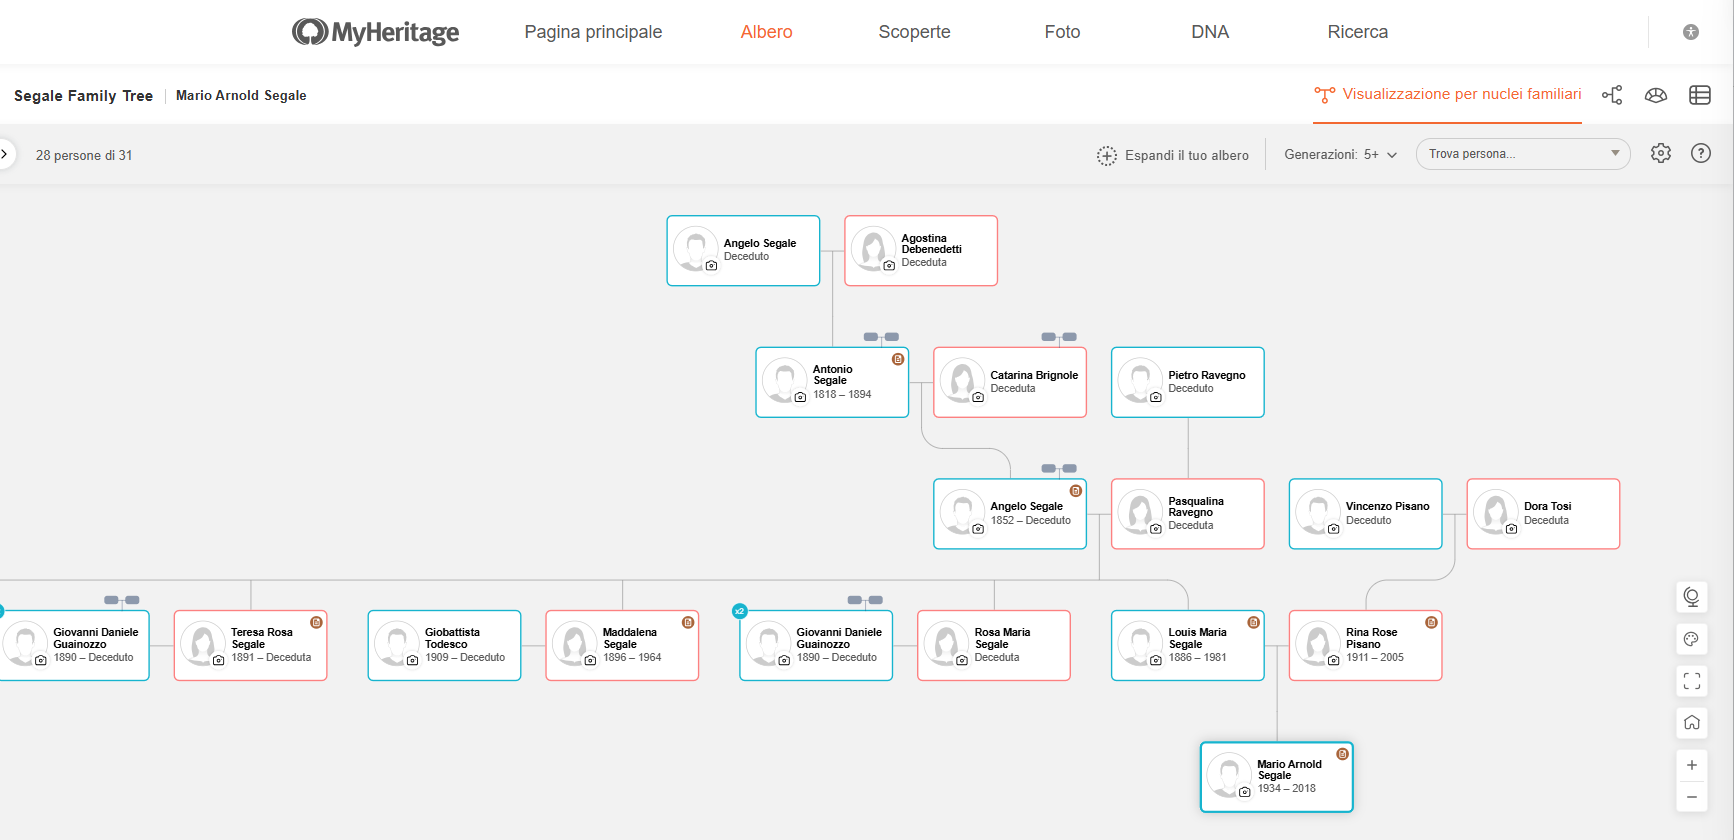Open accessibility icon in top bar
1734x840 pixels.
1691,32
